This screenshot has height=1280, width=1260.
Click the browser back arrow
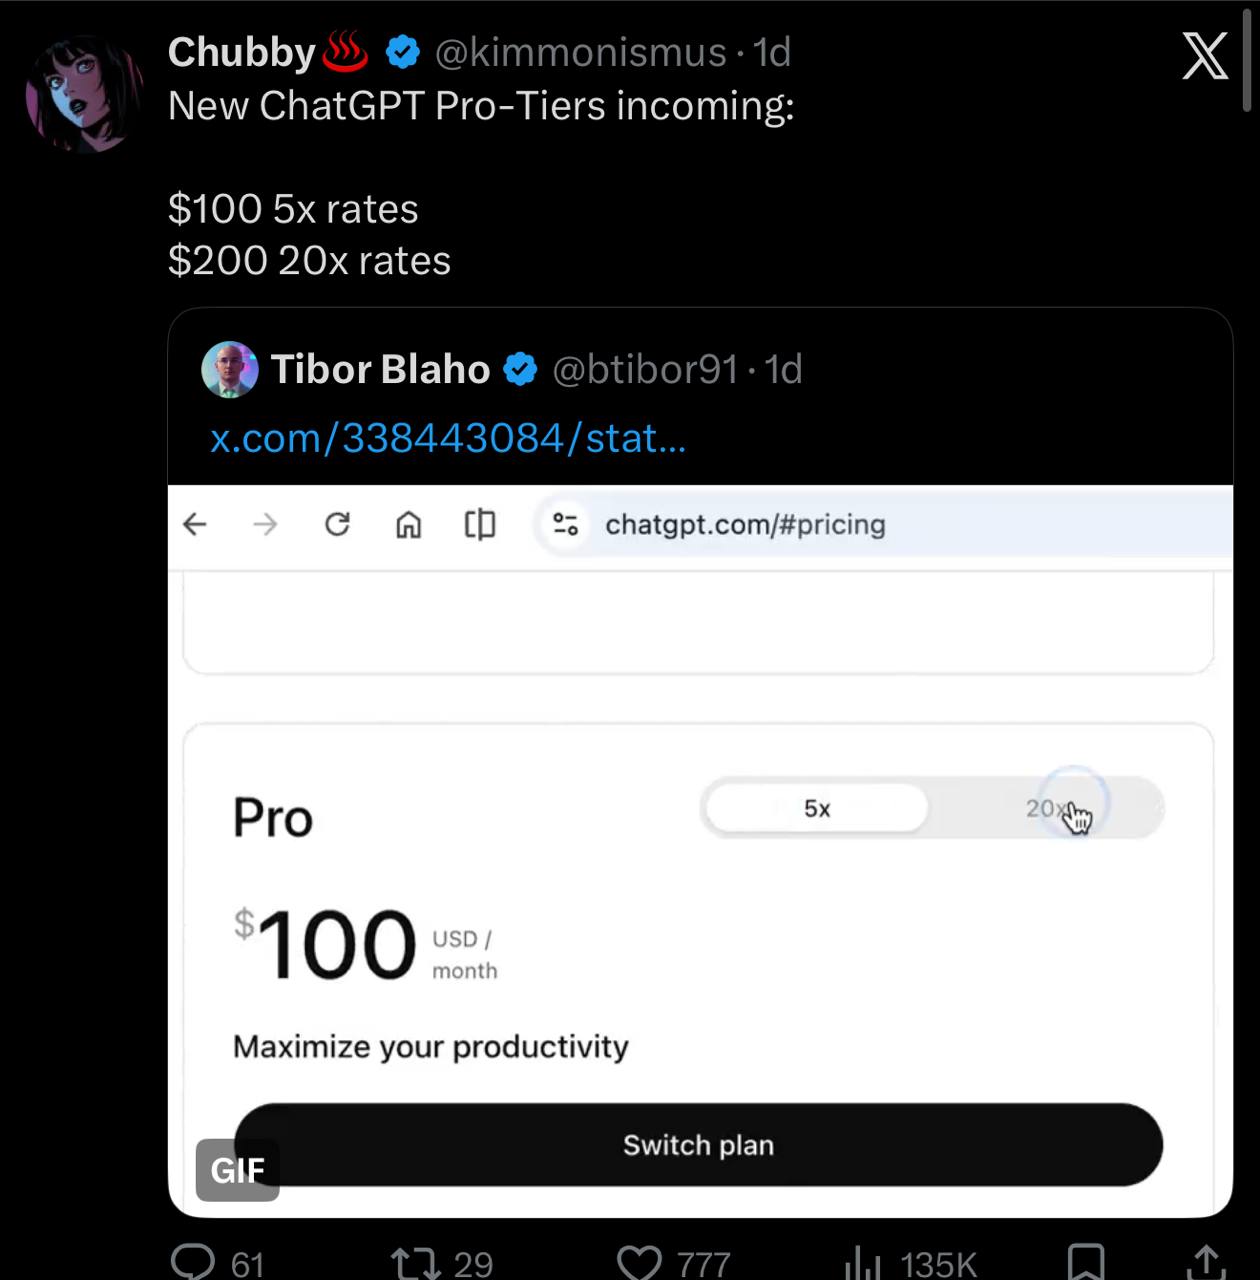pos(195,524)
